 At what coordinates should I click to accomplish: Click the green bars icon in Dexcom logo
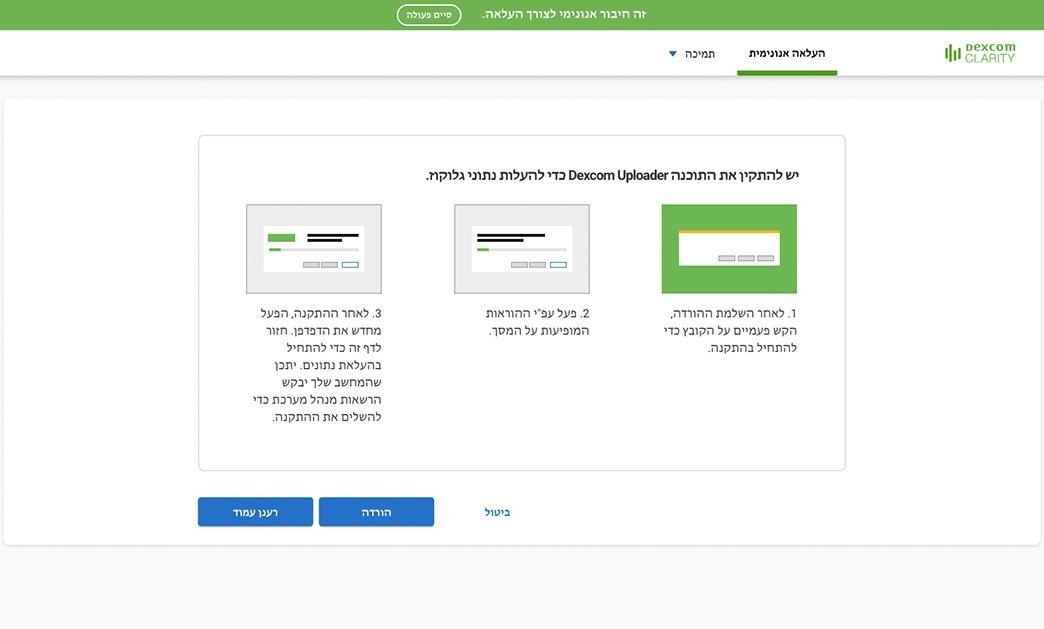[x=952, y=53]
